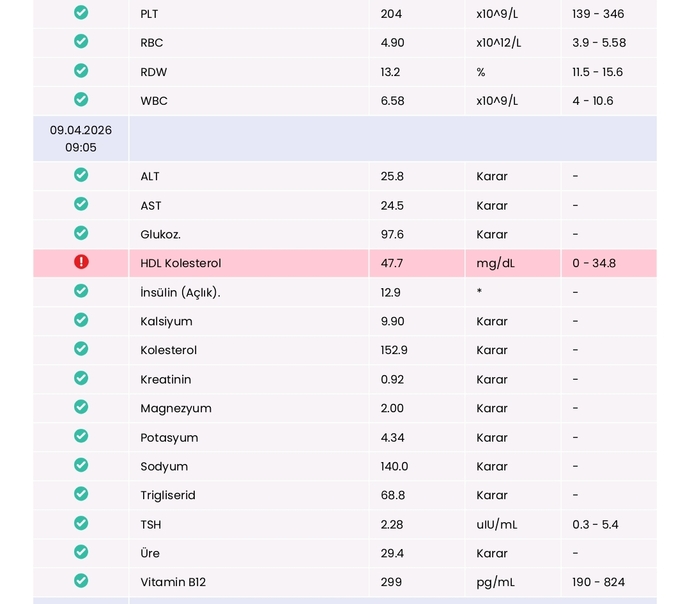This screenshot has width=690, height=604.
Task: Click the Vitamin B12 reference range 190 - 824
Action: click(x=598, y=582)
